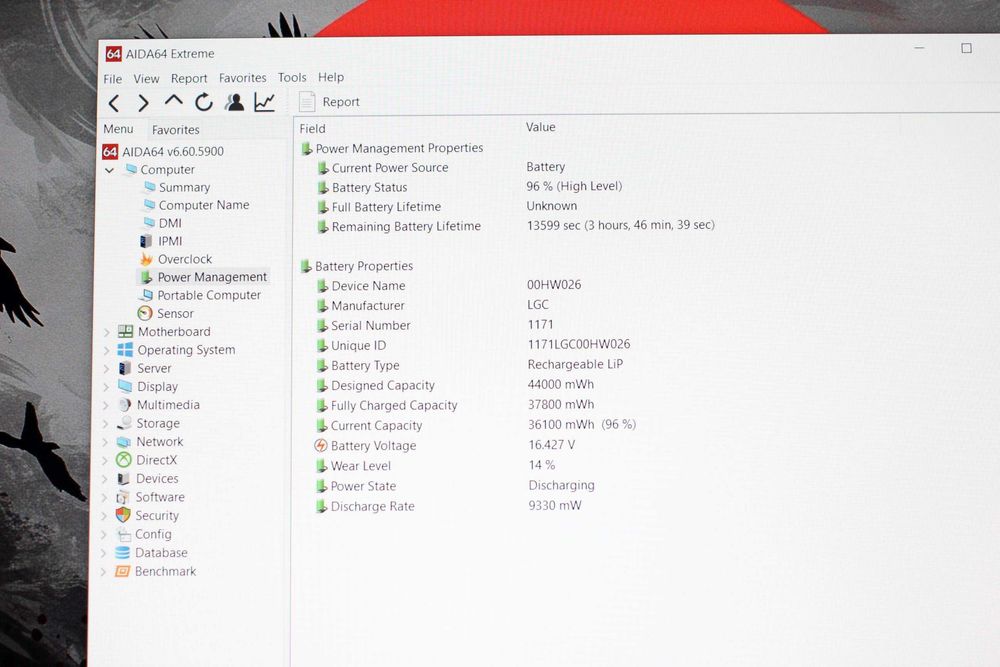Screen dimensions: 1000x667
Task: Click the Windows logo Operating System icon
Action: pyautogui.click(x=125, y=349)
